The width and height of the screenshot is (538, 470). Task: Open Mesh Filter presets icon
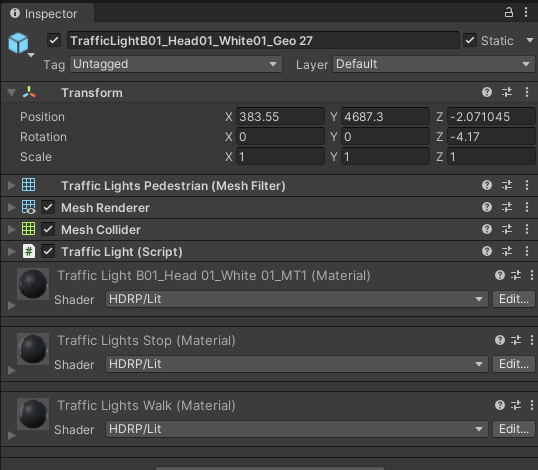(x=507, y=185)
